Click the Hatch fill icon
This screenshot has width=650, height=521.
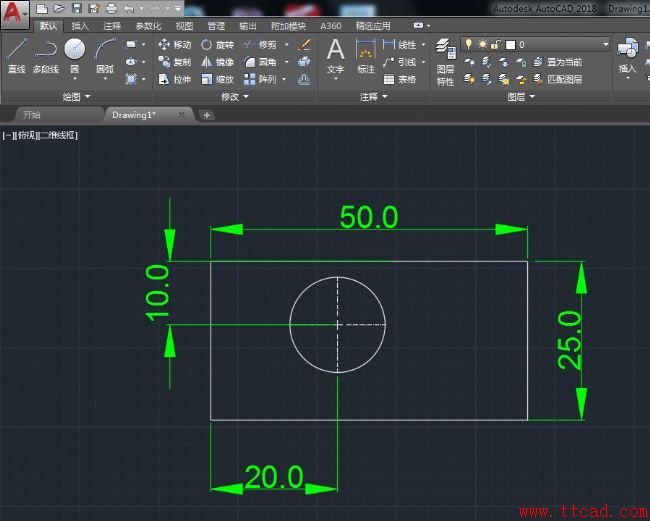click(x=131, y=79)
